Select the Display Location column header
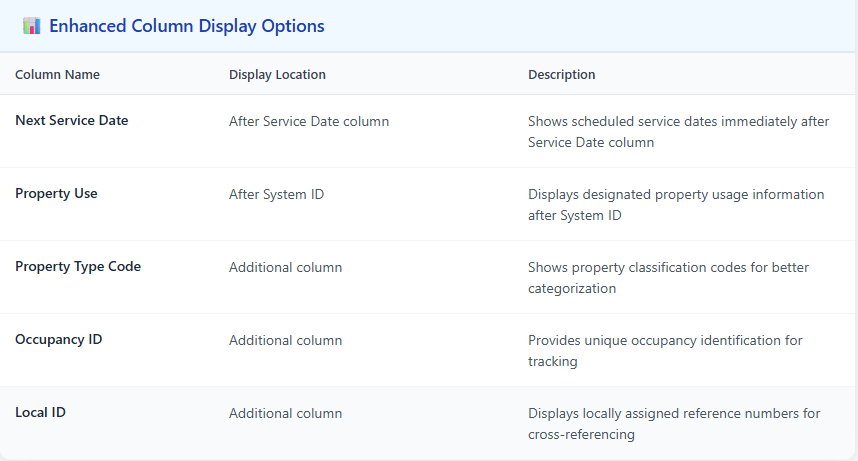Viewport: 858px width, 461px height. click(x=277, y=74)
